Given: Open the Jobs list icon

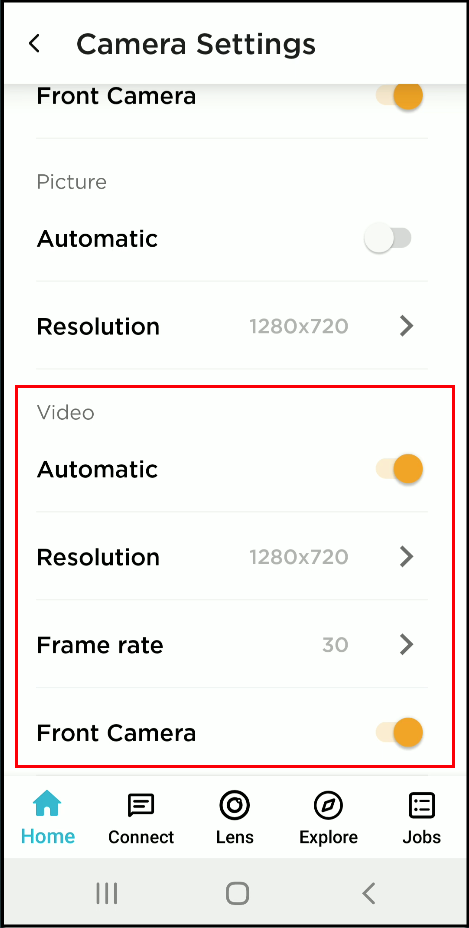Looking at the screenshot, I should point(422,805).
